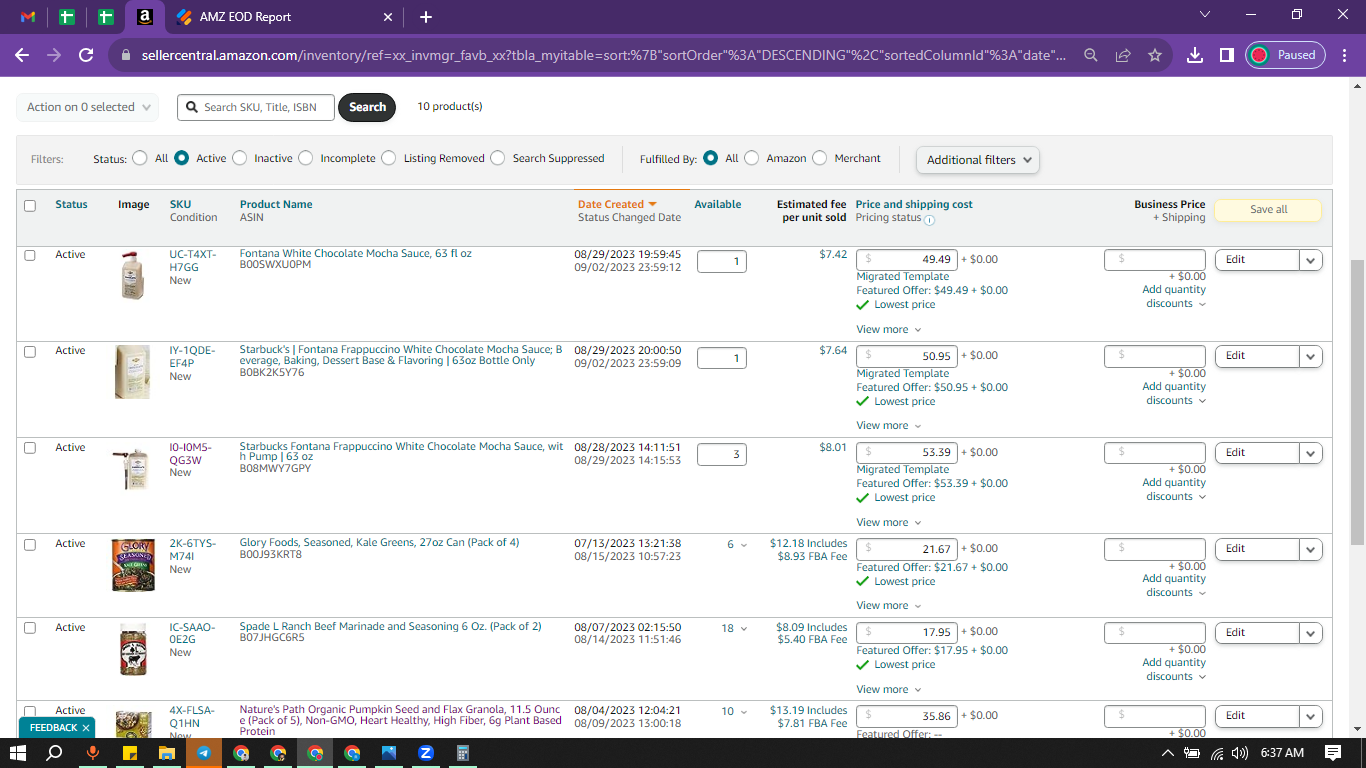Select the Incomplete status radio button
Image resolution: width=1366 pixels, height=768 pixels.
pyautogui.click(x=305, y=158)
